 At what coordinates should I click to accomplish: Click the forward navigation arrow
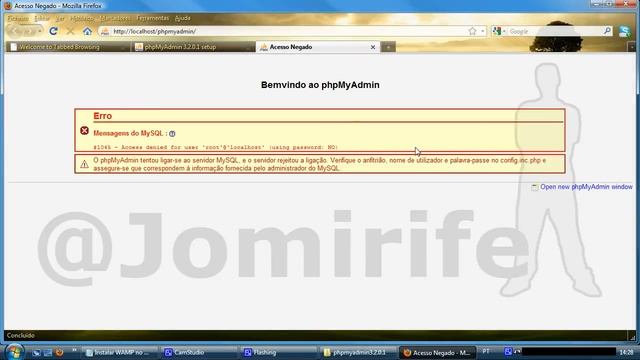point(28,31)
